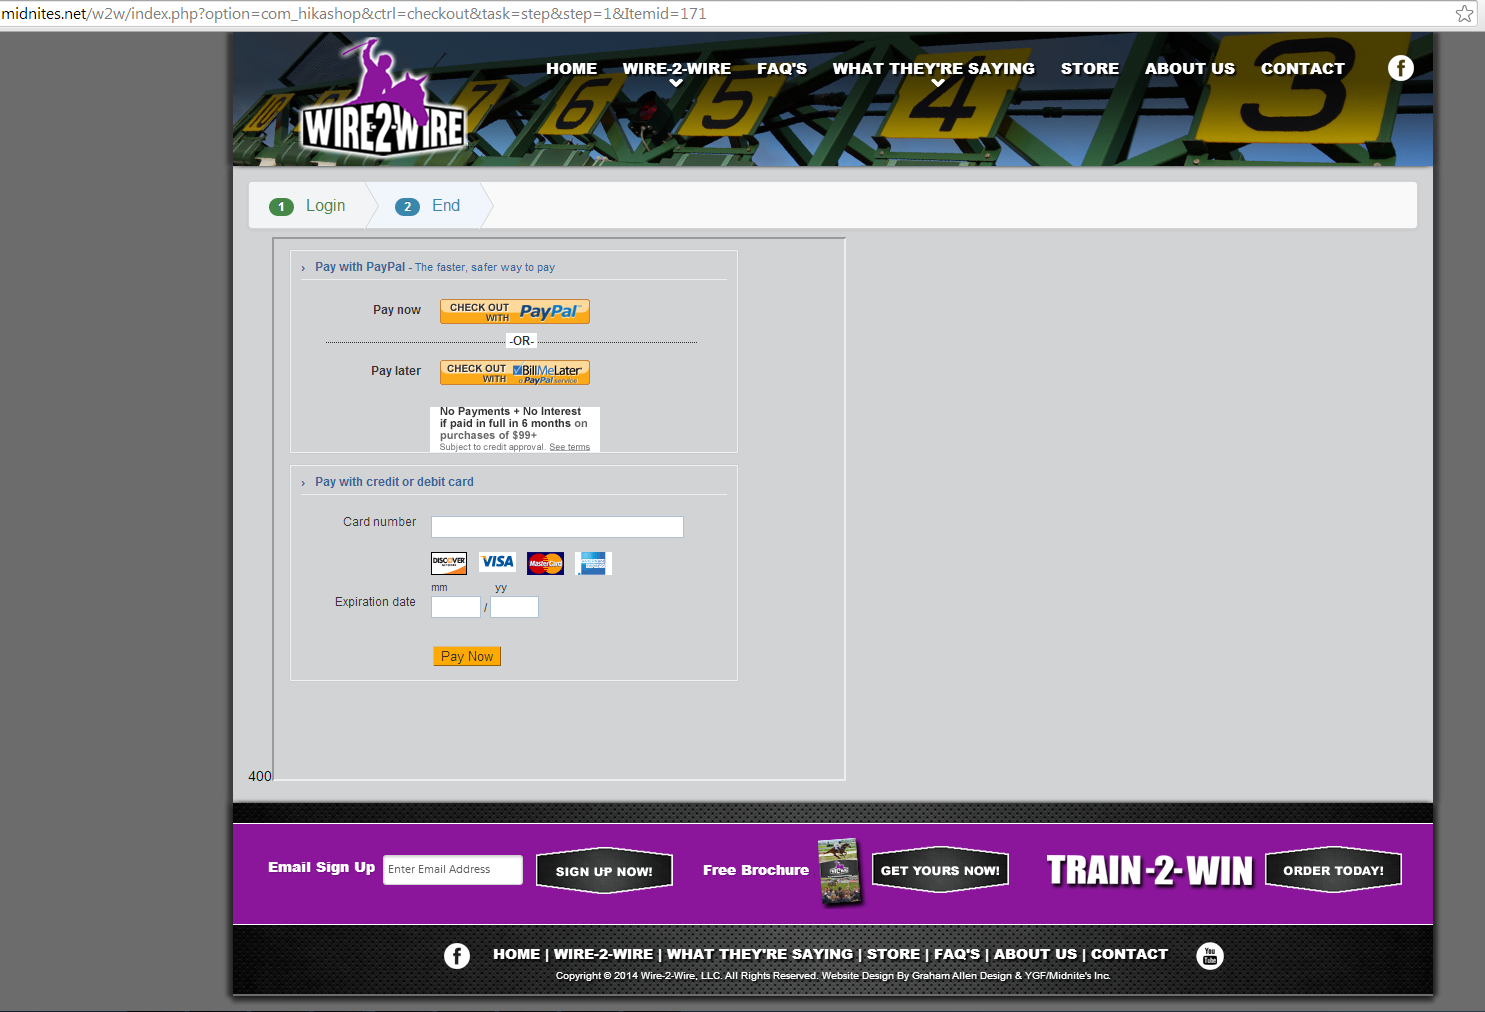
Task: Open FAQ's in the top navigation
Action: 782,69
